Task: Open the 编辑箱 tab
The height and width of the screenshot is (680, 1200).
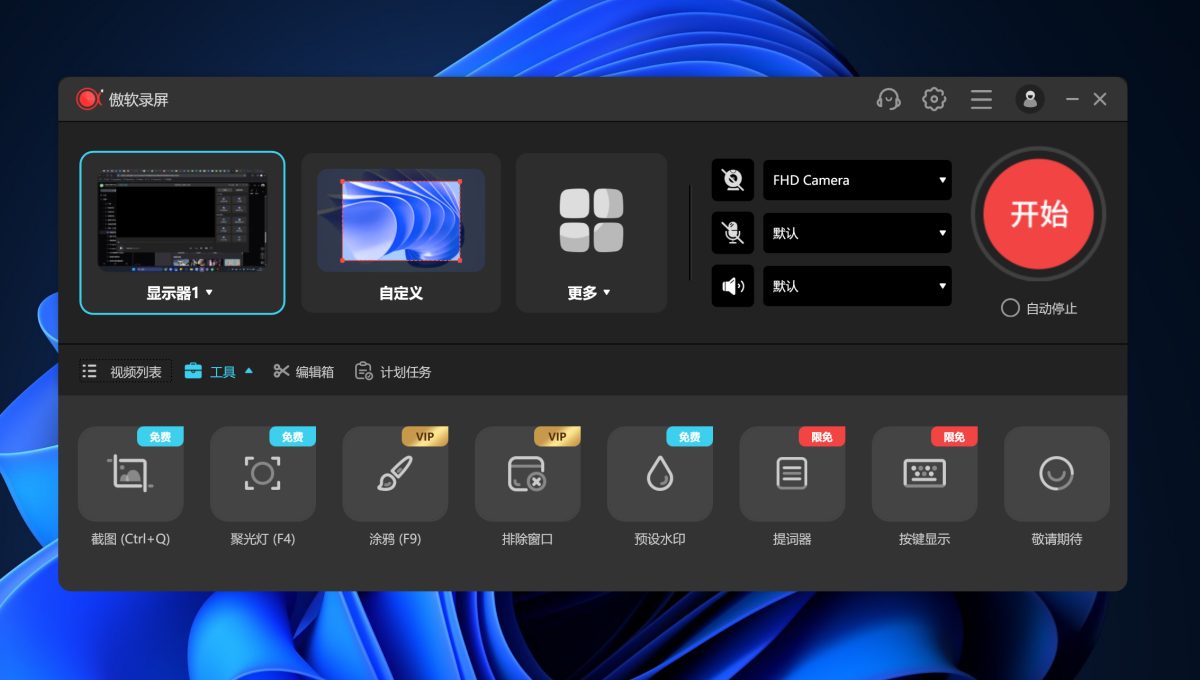Action: [x=304, y=372]
